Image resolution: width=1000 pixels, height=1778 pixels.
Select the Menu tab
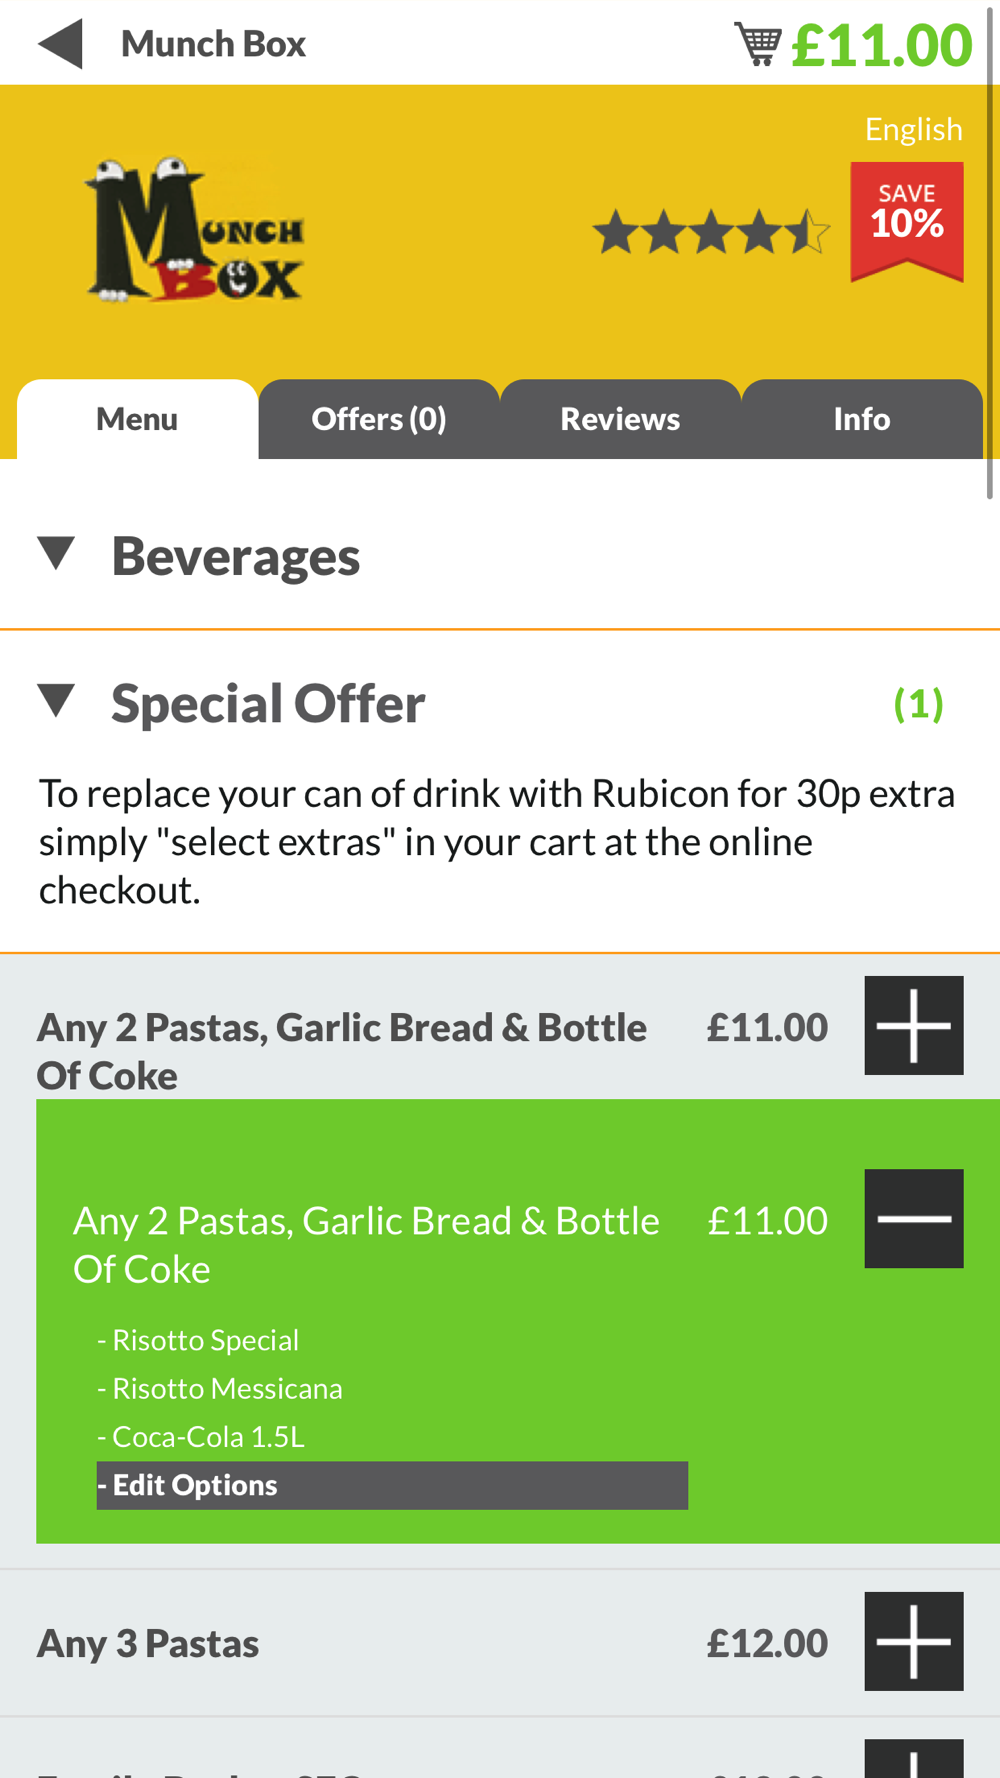tap(137, 419)
